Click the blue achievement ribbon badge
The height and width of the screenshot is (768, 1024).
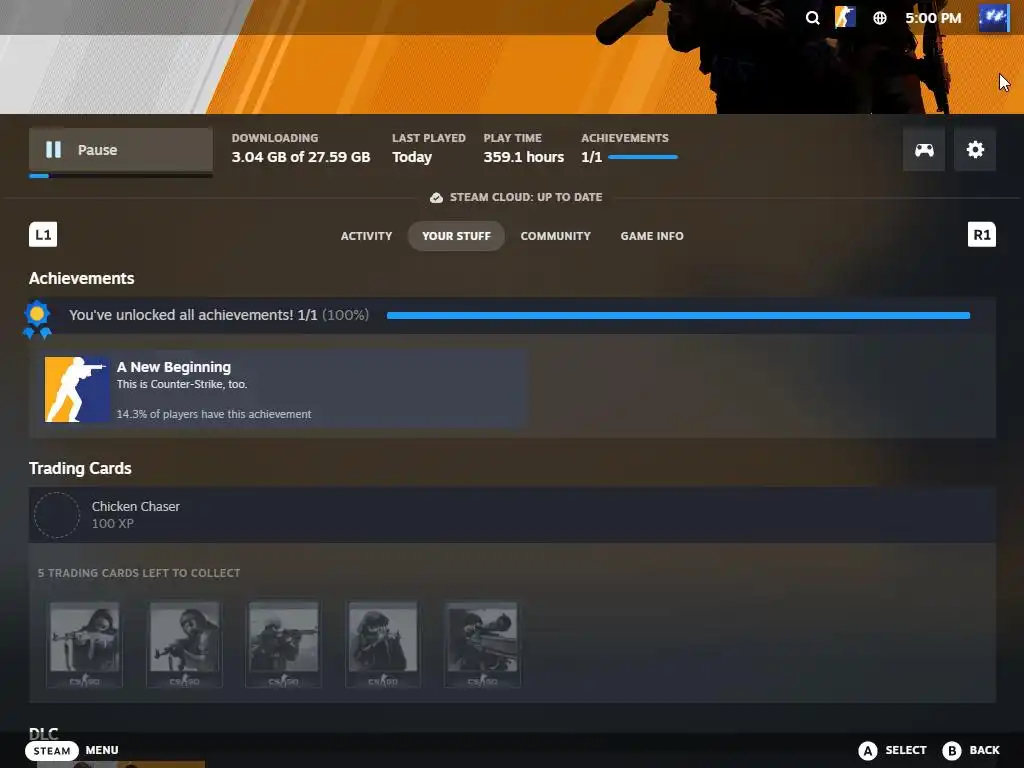click(x=37, y=319)
